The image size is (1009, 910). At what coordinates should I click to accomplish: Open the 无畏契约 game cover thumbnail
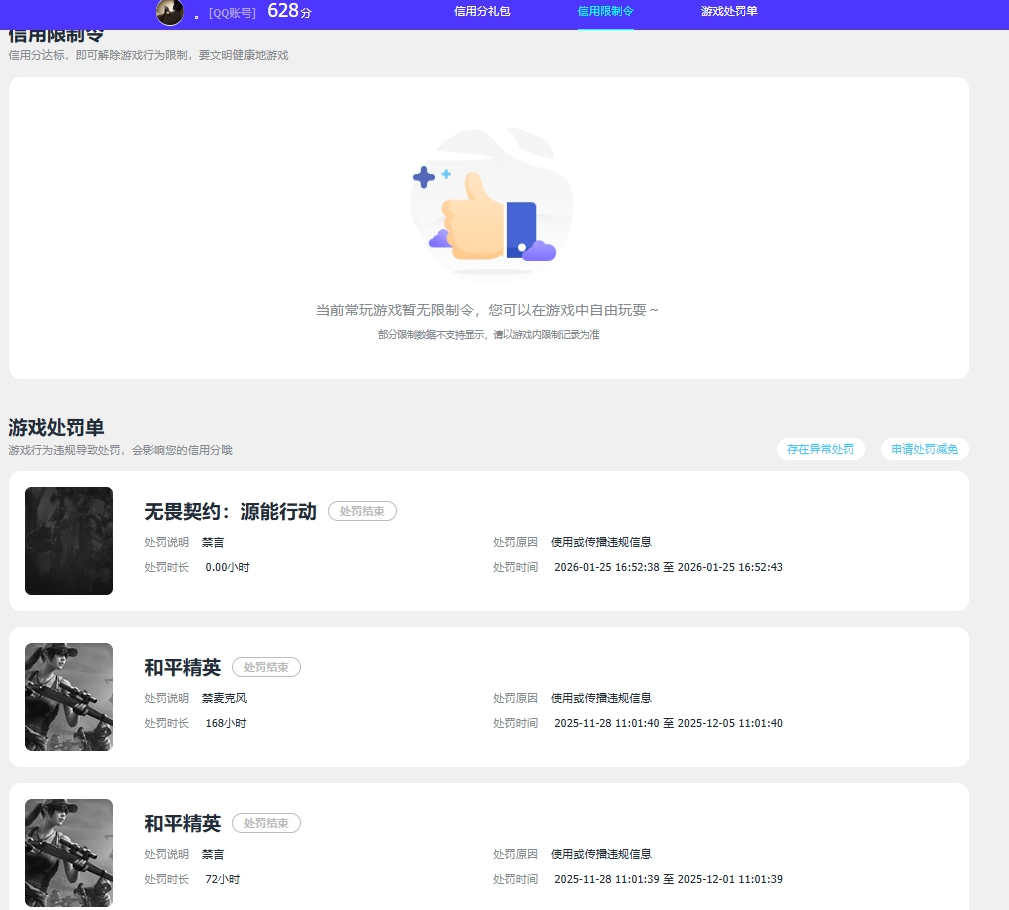(69, 541)
